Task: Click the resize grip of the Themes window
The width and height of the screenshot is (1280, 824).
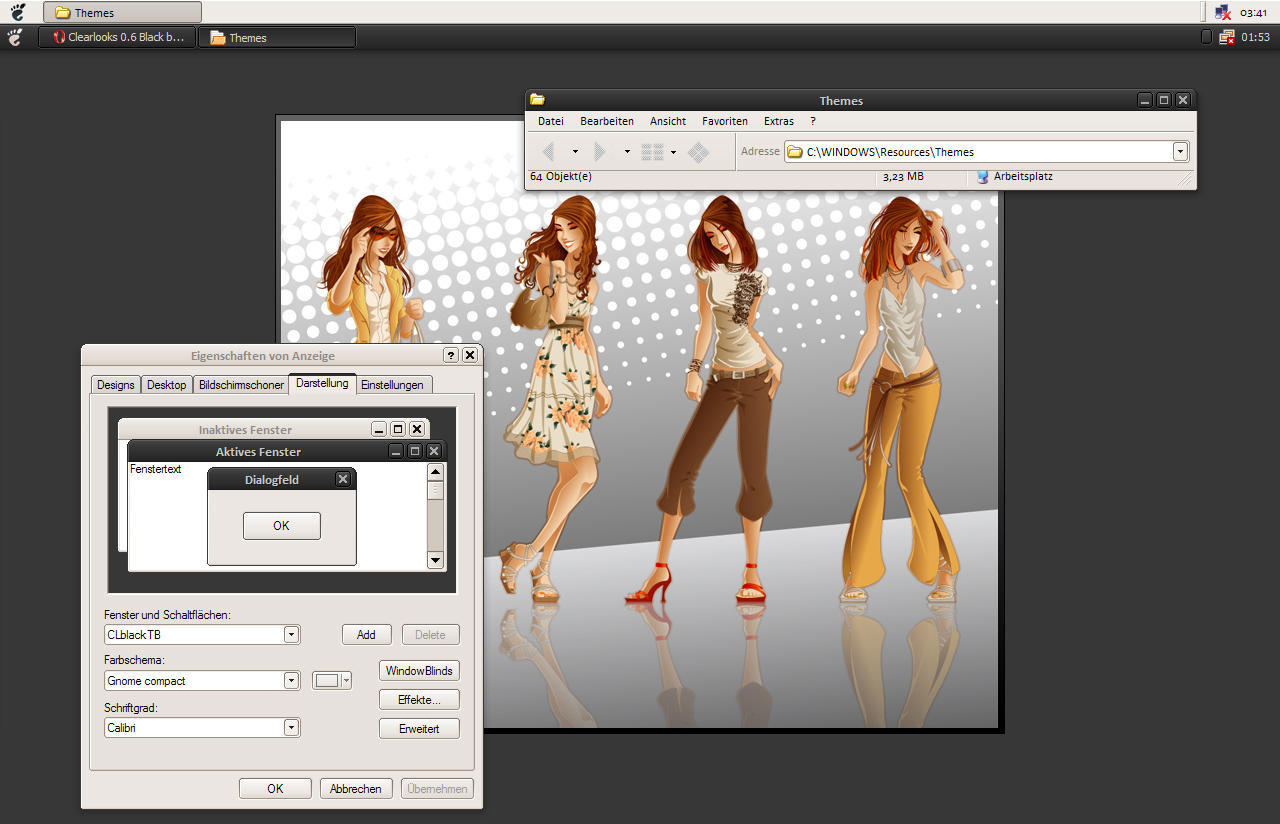Action: click(x=1186, y=179)
